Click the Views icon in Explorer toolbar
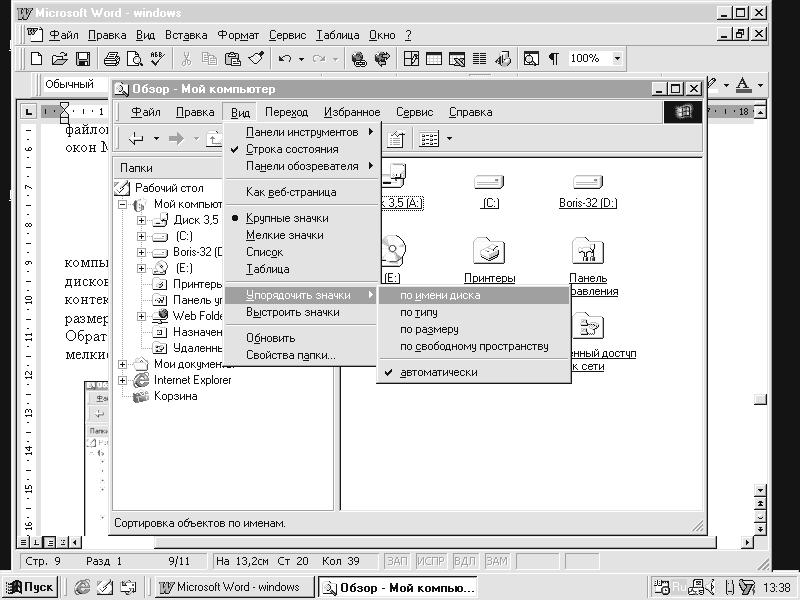 click(x=429, y=138)
